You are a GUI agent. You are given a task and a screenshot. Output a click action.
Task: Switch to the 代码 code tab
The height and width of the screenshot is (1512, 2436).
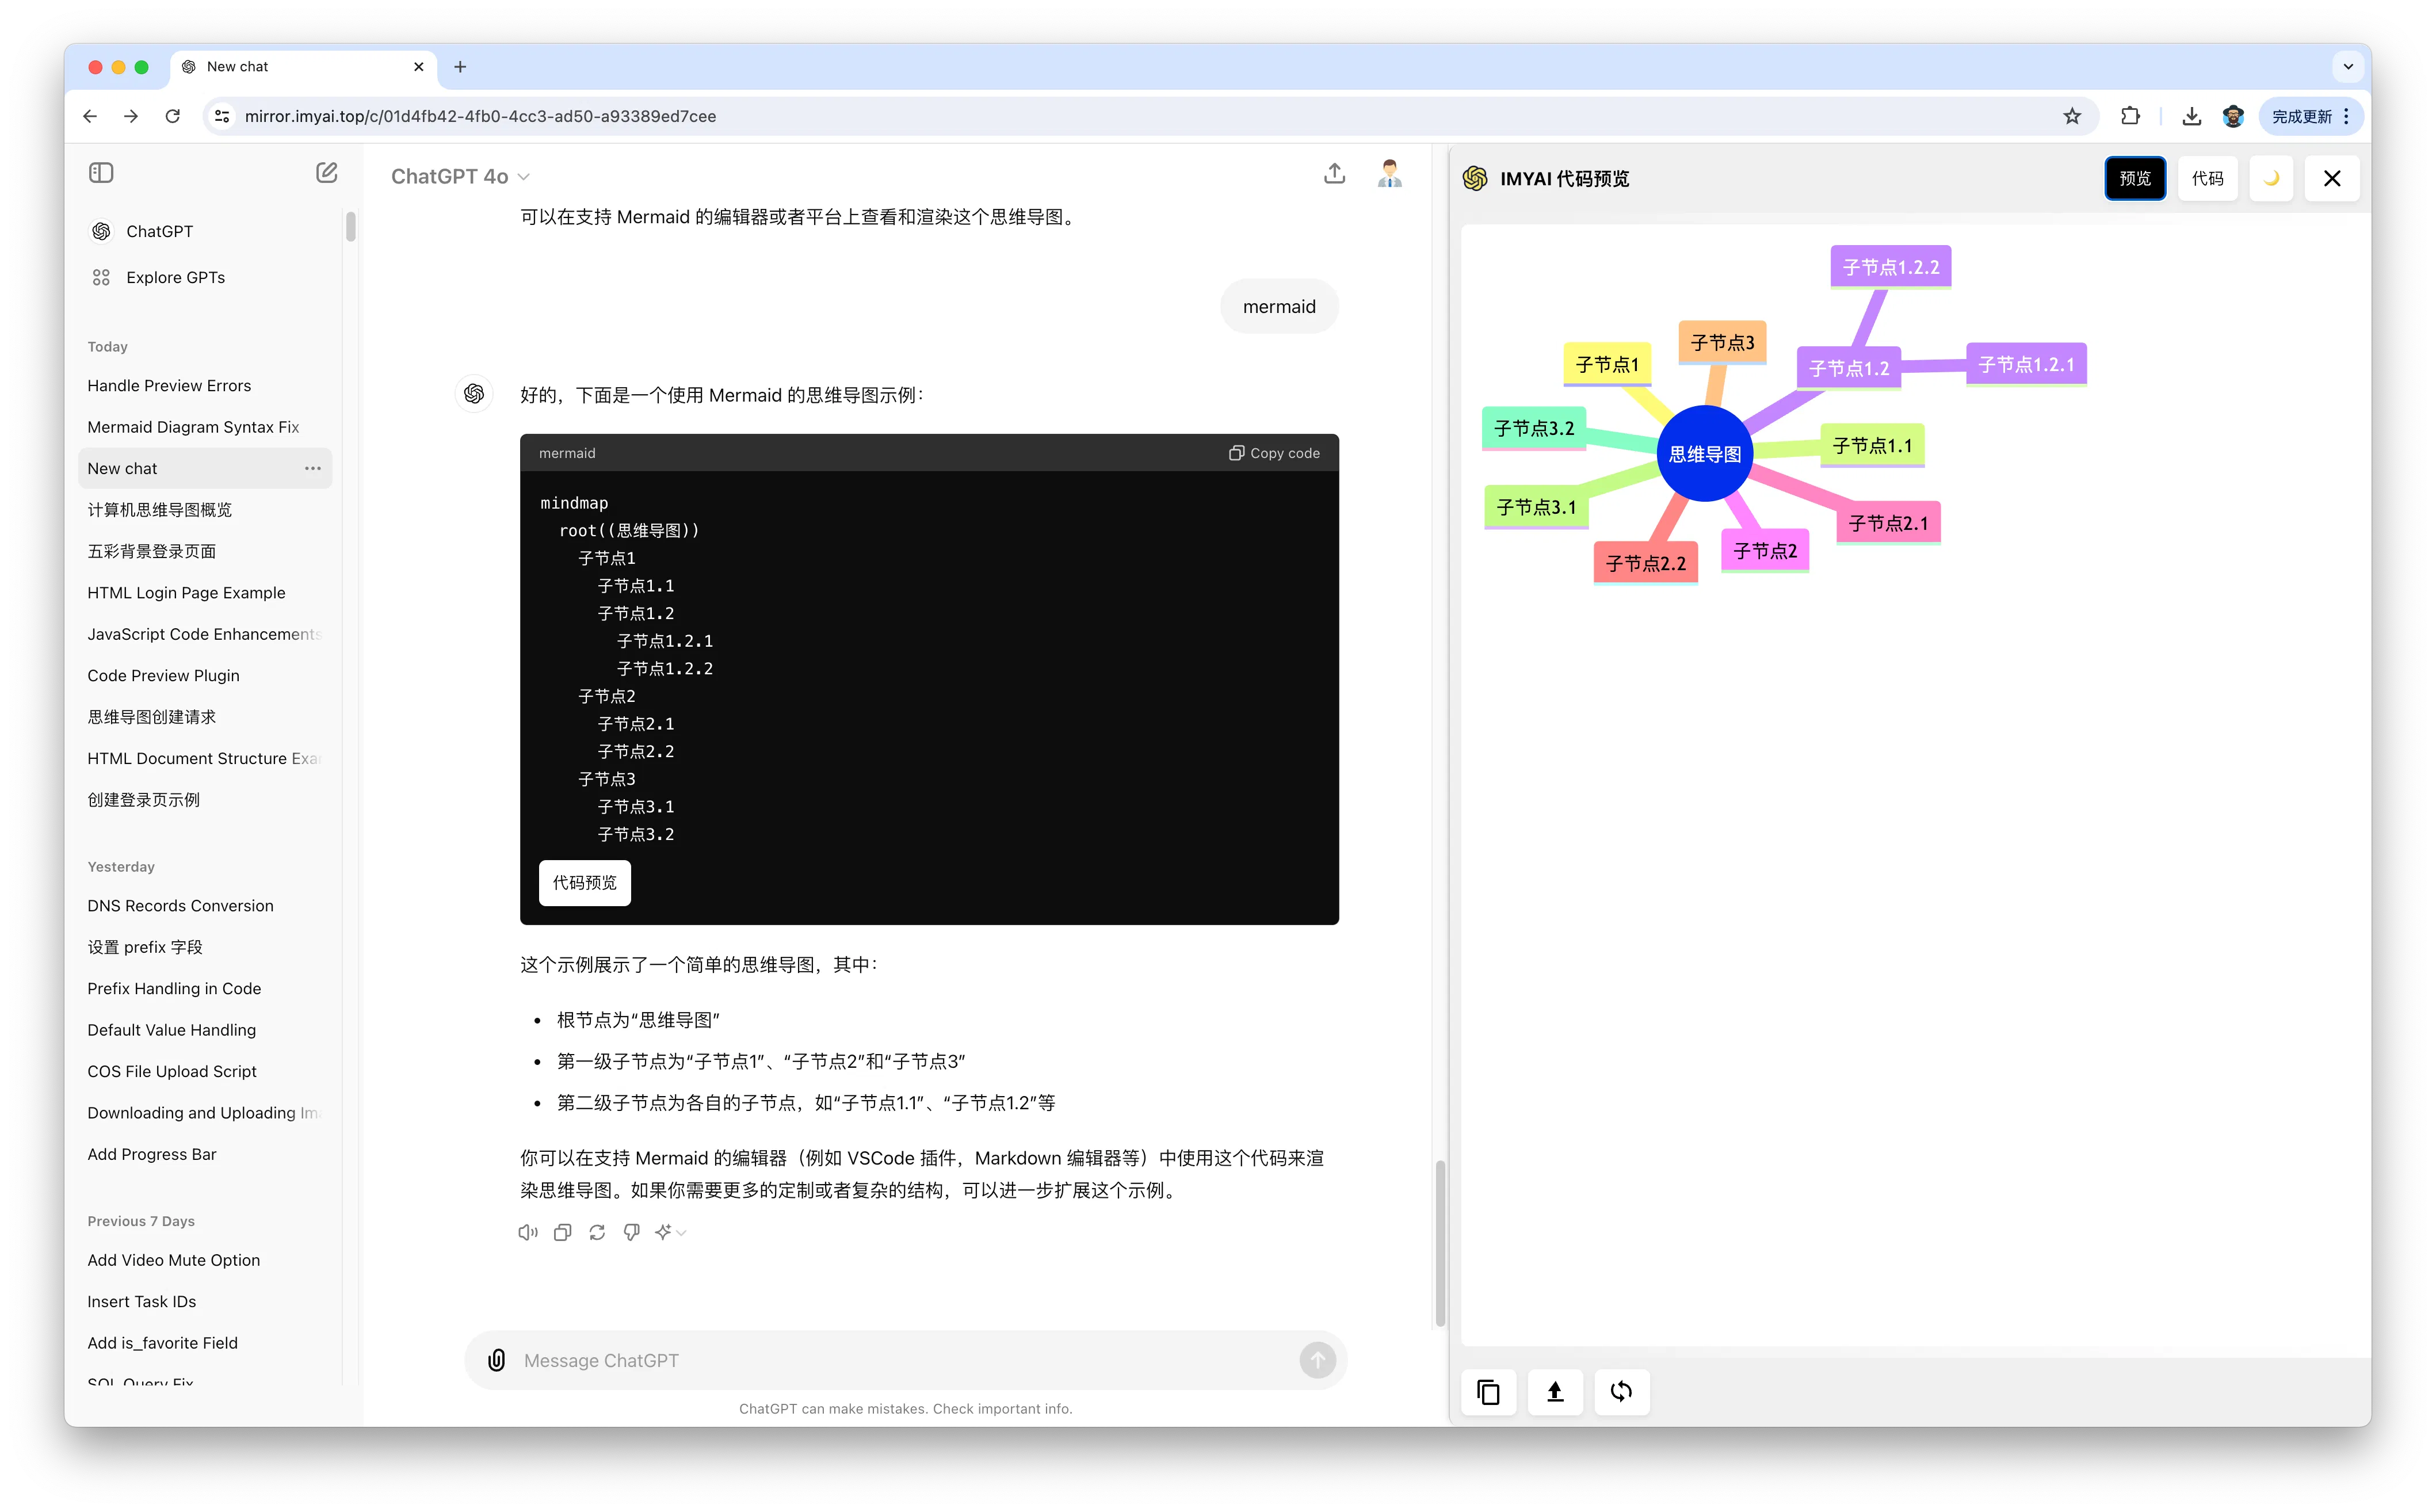pyautogui.click(x=2207, y=178)
